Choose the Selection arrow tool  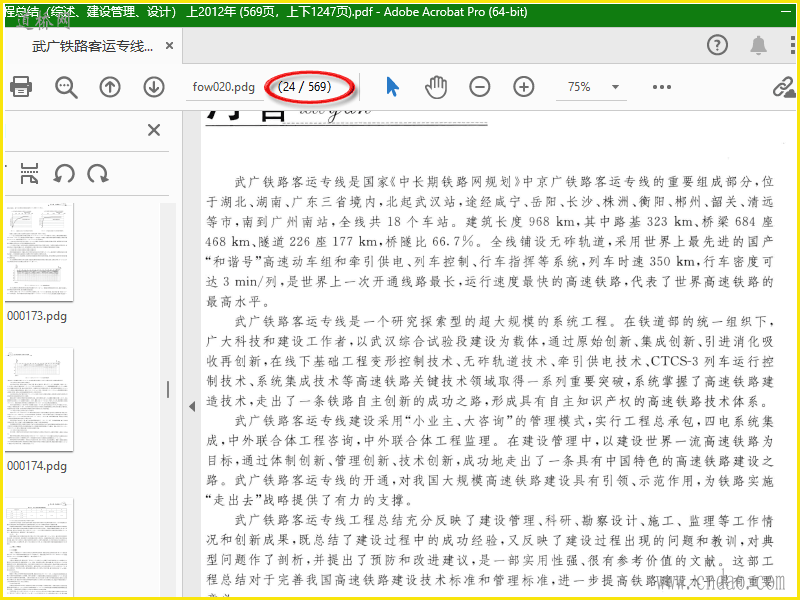pos(392,87)
